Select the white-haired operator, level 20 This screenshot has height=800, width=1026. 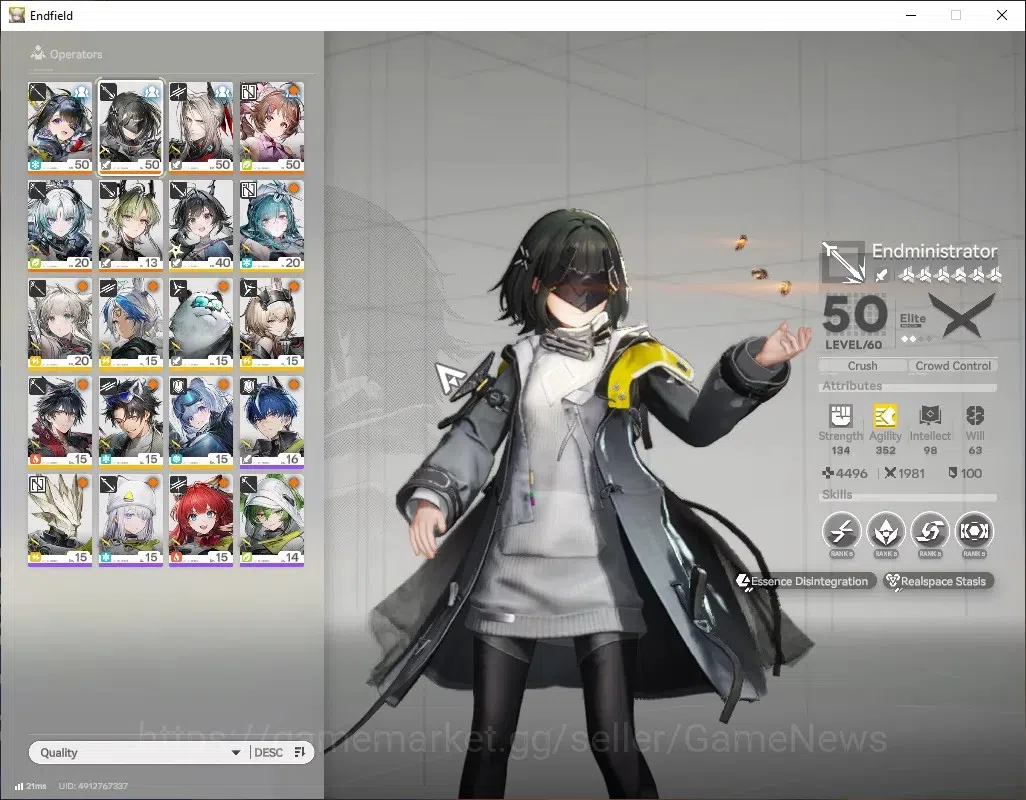[x=60, y=226]
